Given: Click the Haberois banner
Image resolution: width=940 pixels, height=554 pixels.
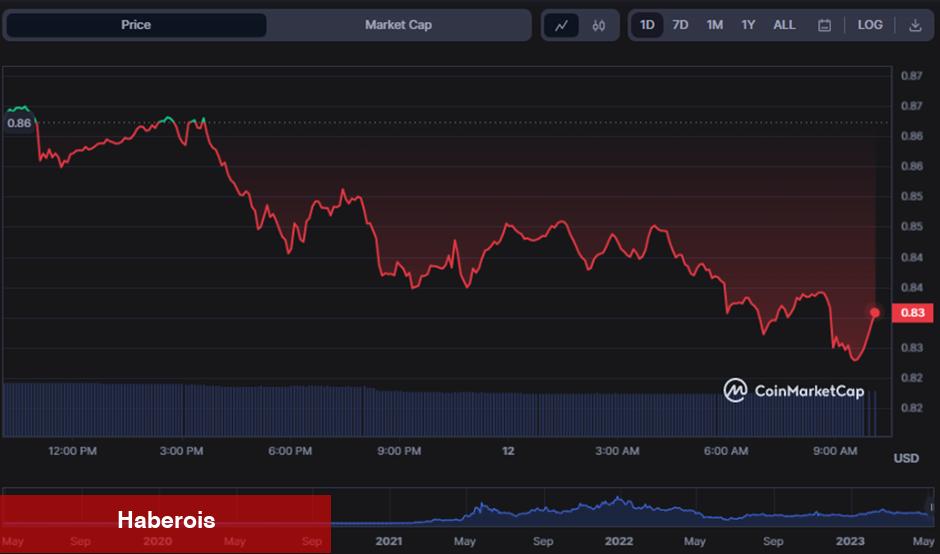Looking at the screenshot, I should (x=165, y=523).
